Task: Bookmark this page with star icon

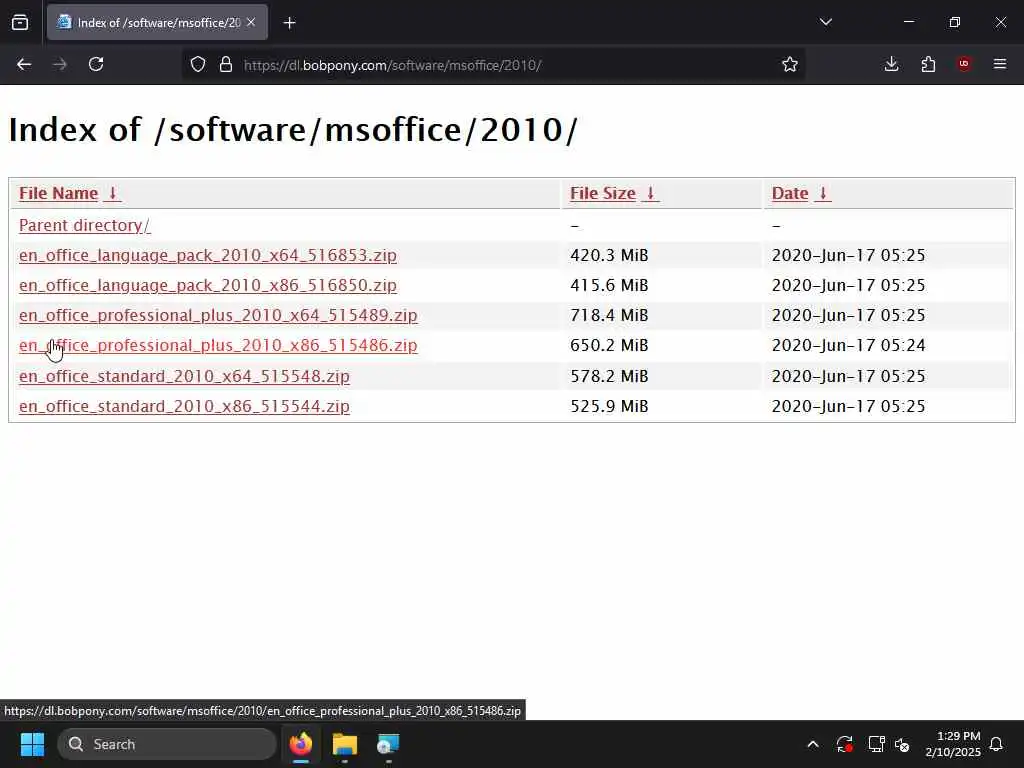Action: 790,64
